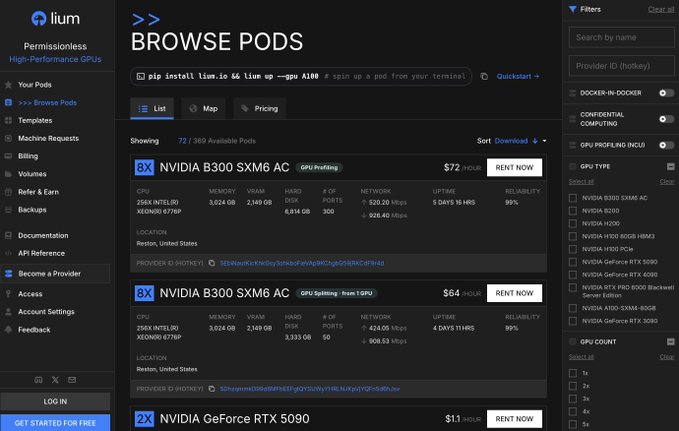Click the API Reference code icon
The width and height of the screenshot is (679, 431).
(8, 253)
